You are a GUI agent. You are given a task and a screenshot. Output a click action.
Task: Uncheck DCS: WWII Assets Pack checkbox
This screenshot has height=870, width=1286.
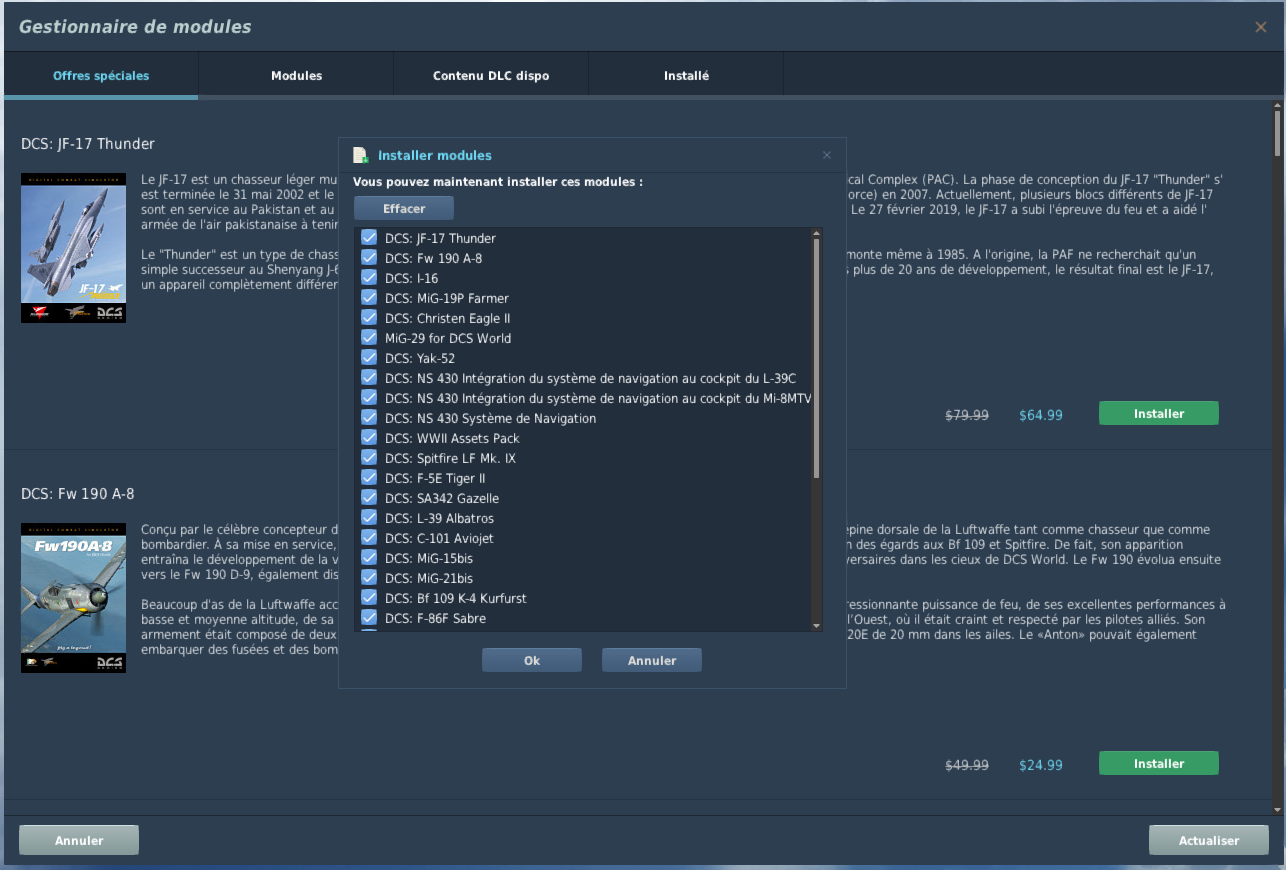pyautogui.click(x=369, y=438)
